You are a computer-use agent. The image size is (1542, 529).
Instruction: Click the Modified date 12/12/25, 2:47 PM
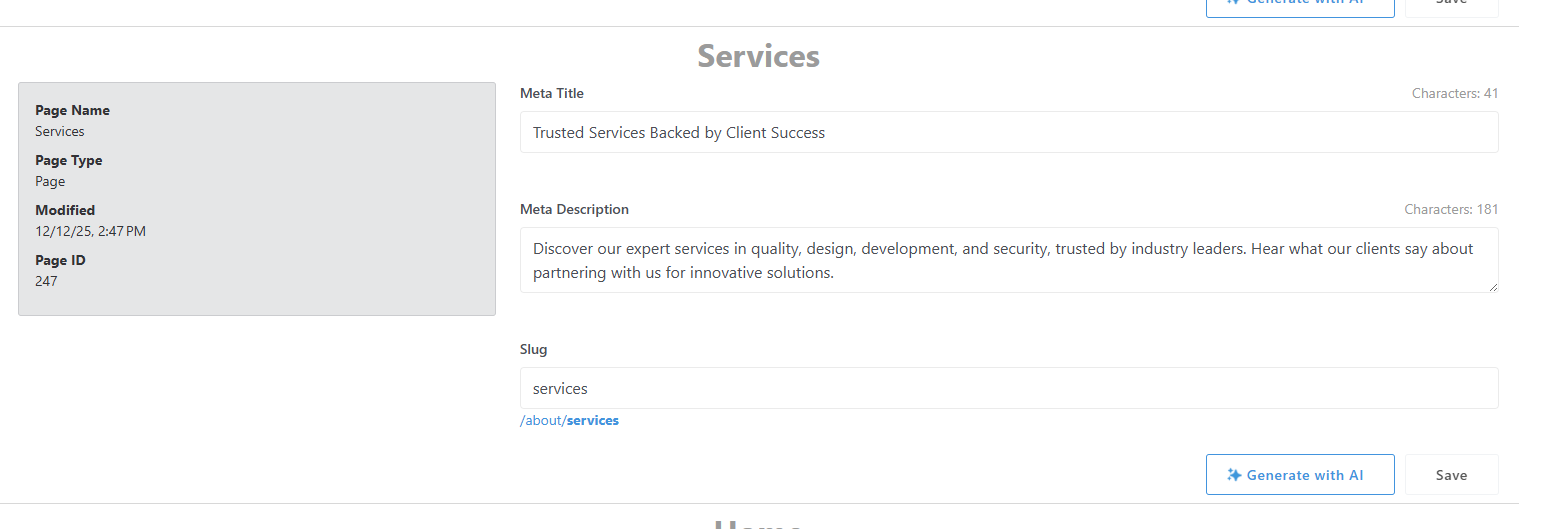[x=90, y=231]
